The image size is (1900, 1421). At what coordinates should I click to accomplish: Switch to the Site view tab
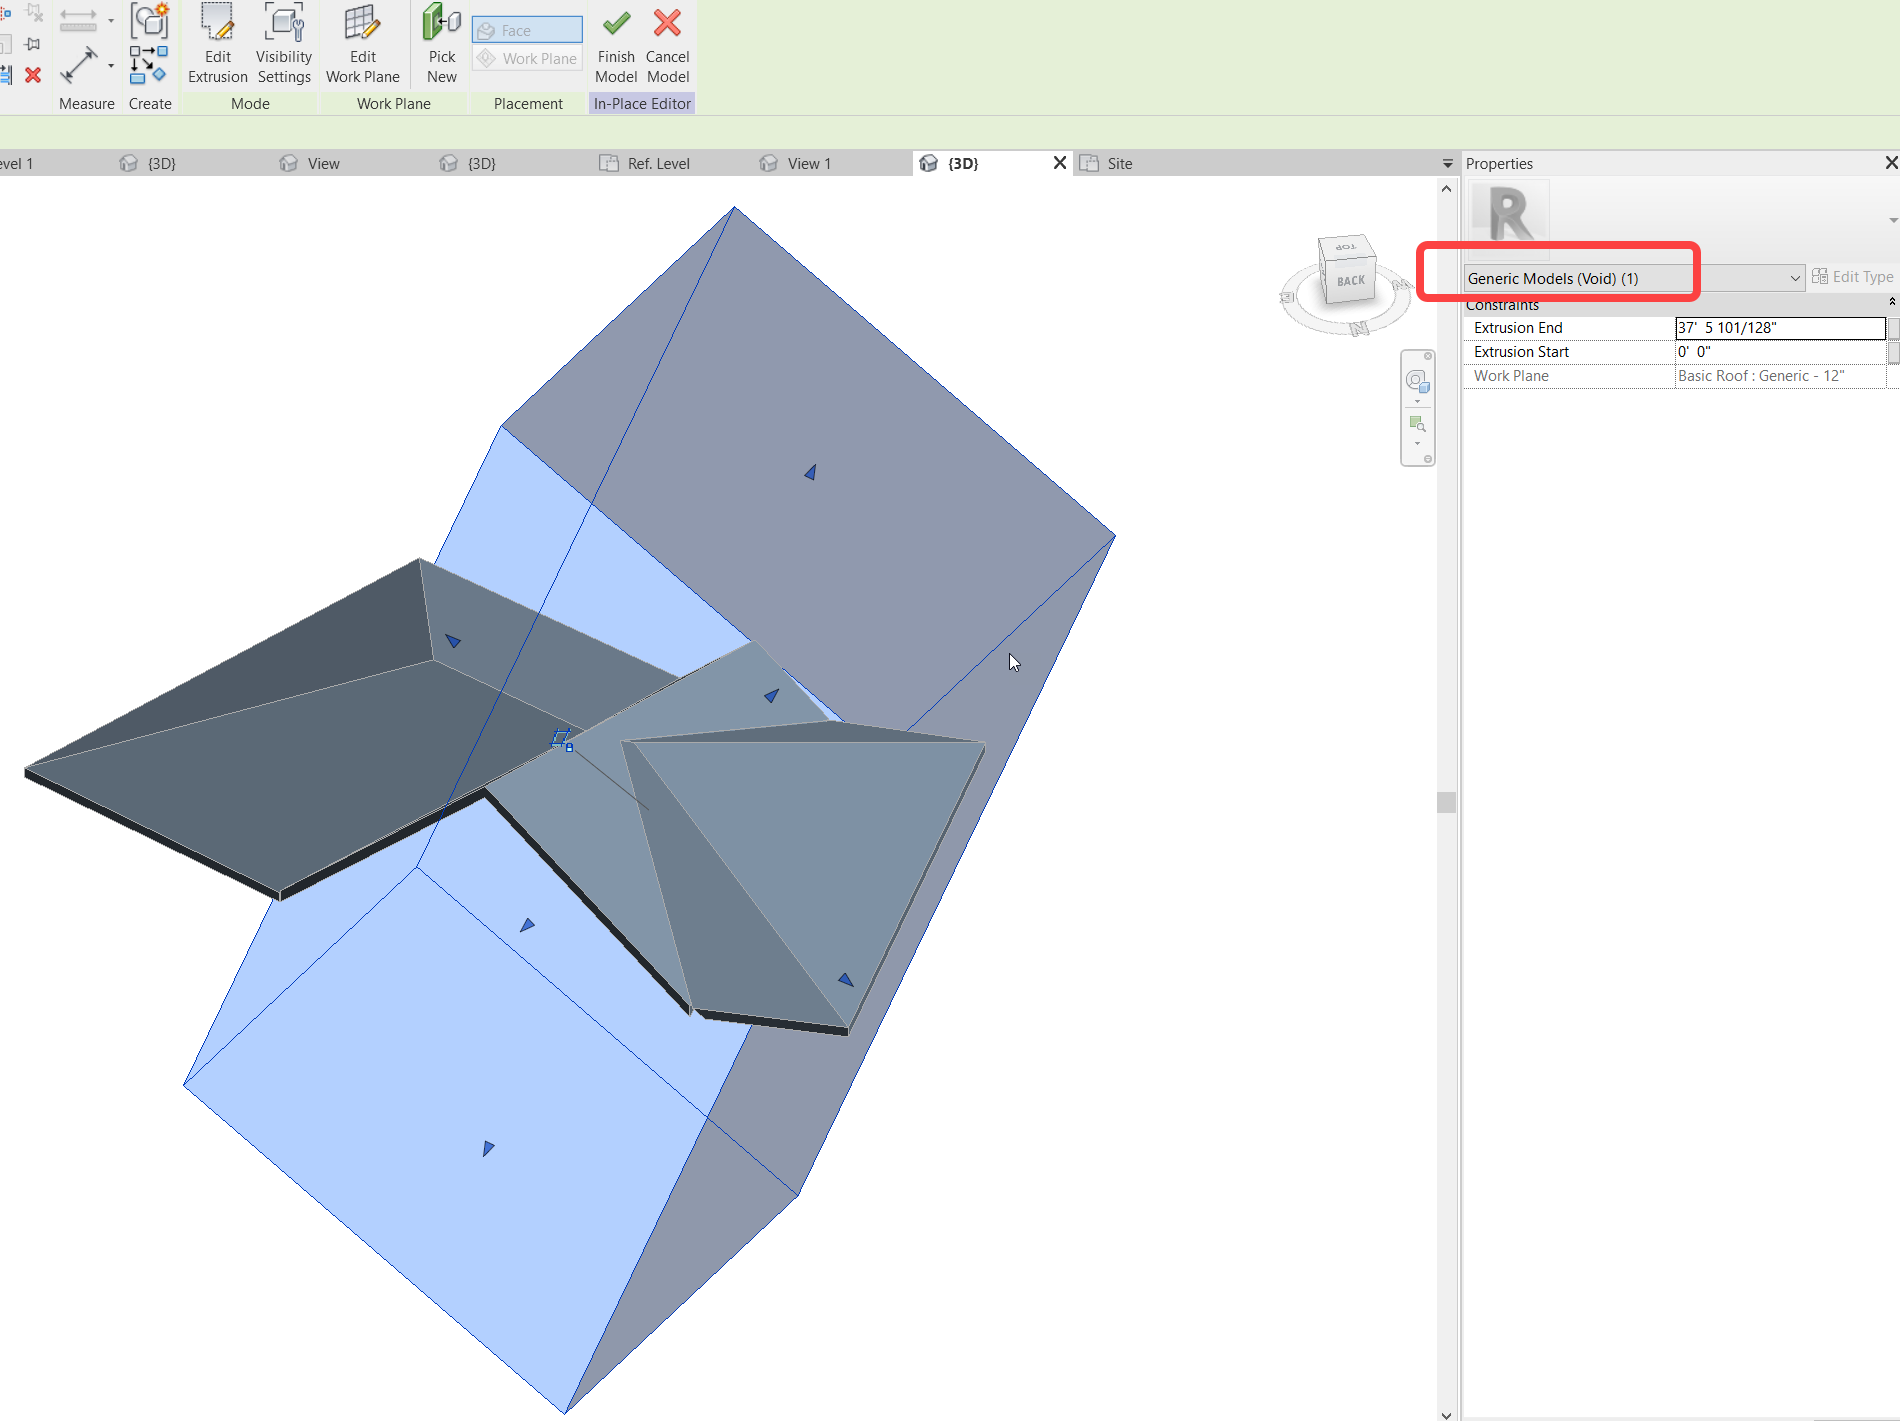tap(1120, 163)
